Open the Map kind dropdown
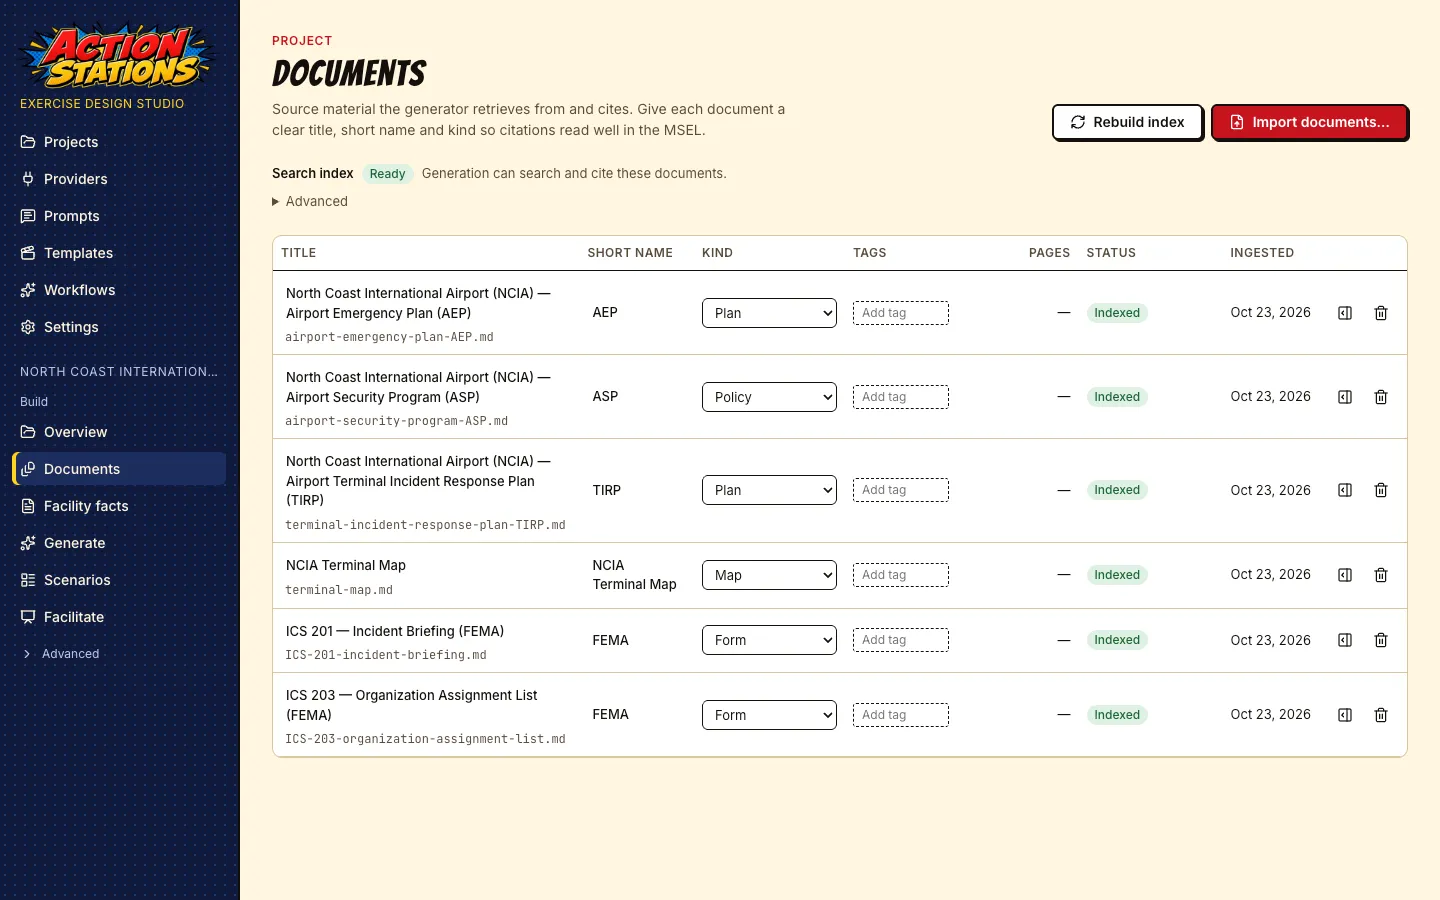This screenshot has width=1440, height=900. pyautogui.click(x=769, y=575)
